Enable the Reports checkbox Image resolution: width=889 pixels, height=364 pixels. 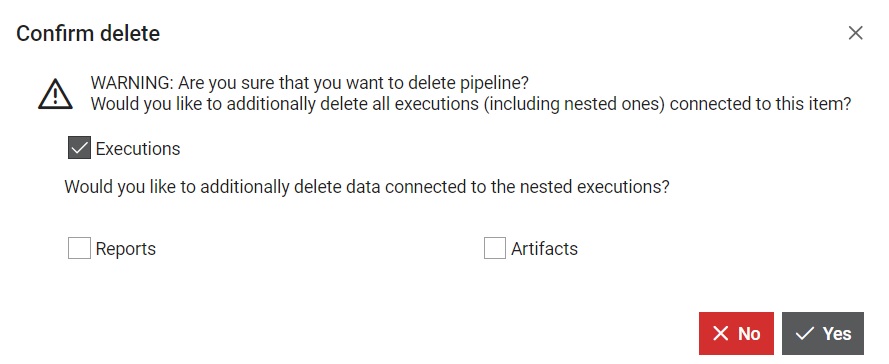79,248
